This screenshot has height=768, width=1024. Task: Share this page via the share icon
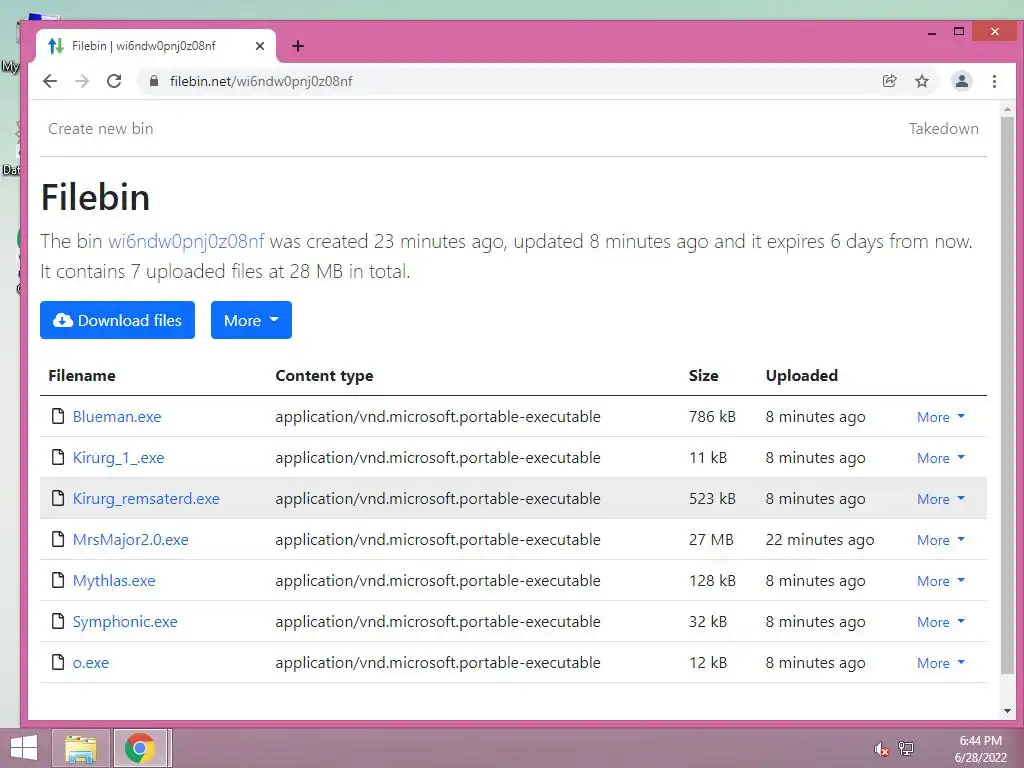[x=889, y=81]
